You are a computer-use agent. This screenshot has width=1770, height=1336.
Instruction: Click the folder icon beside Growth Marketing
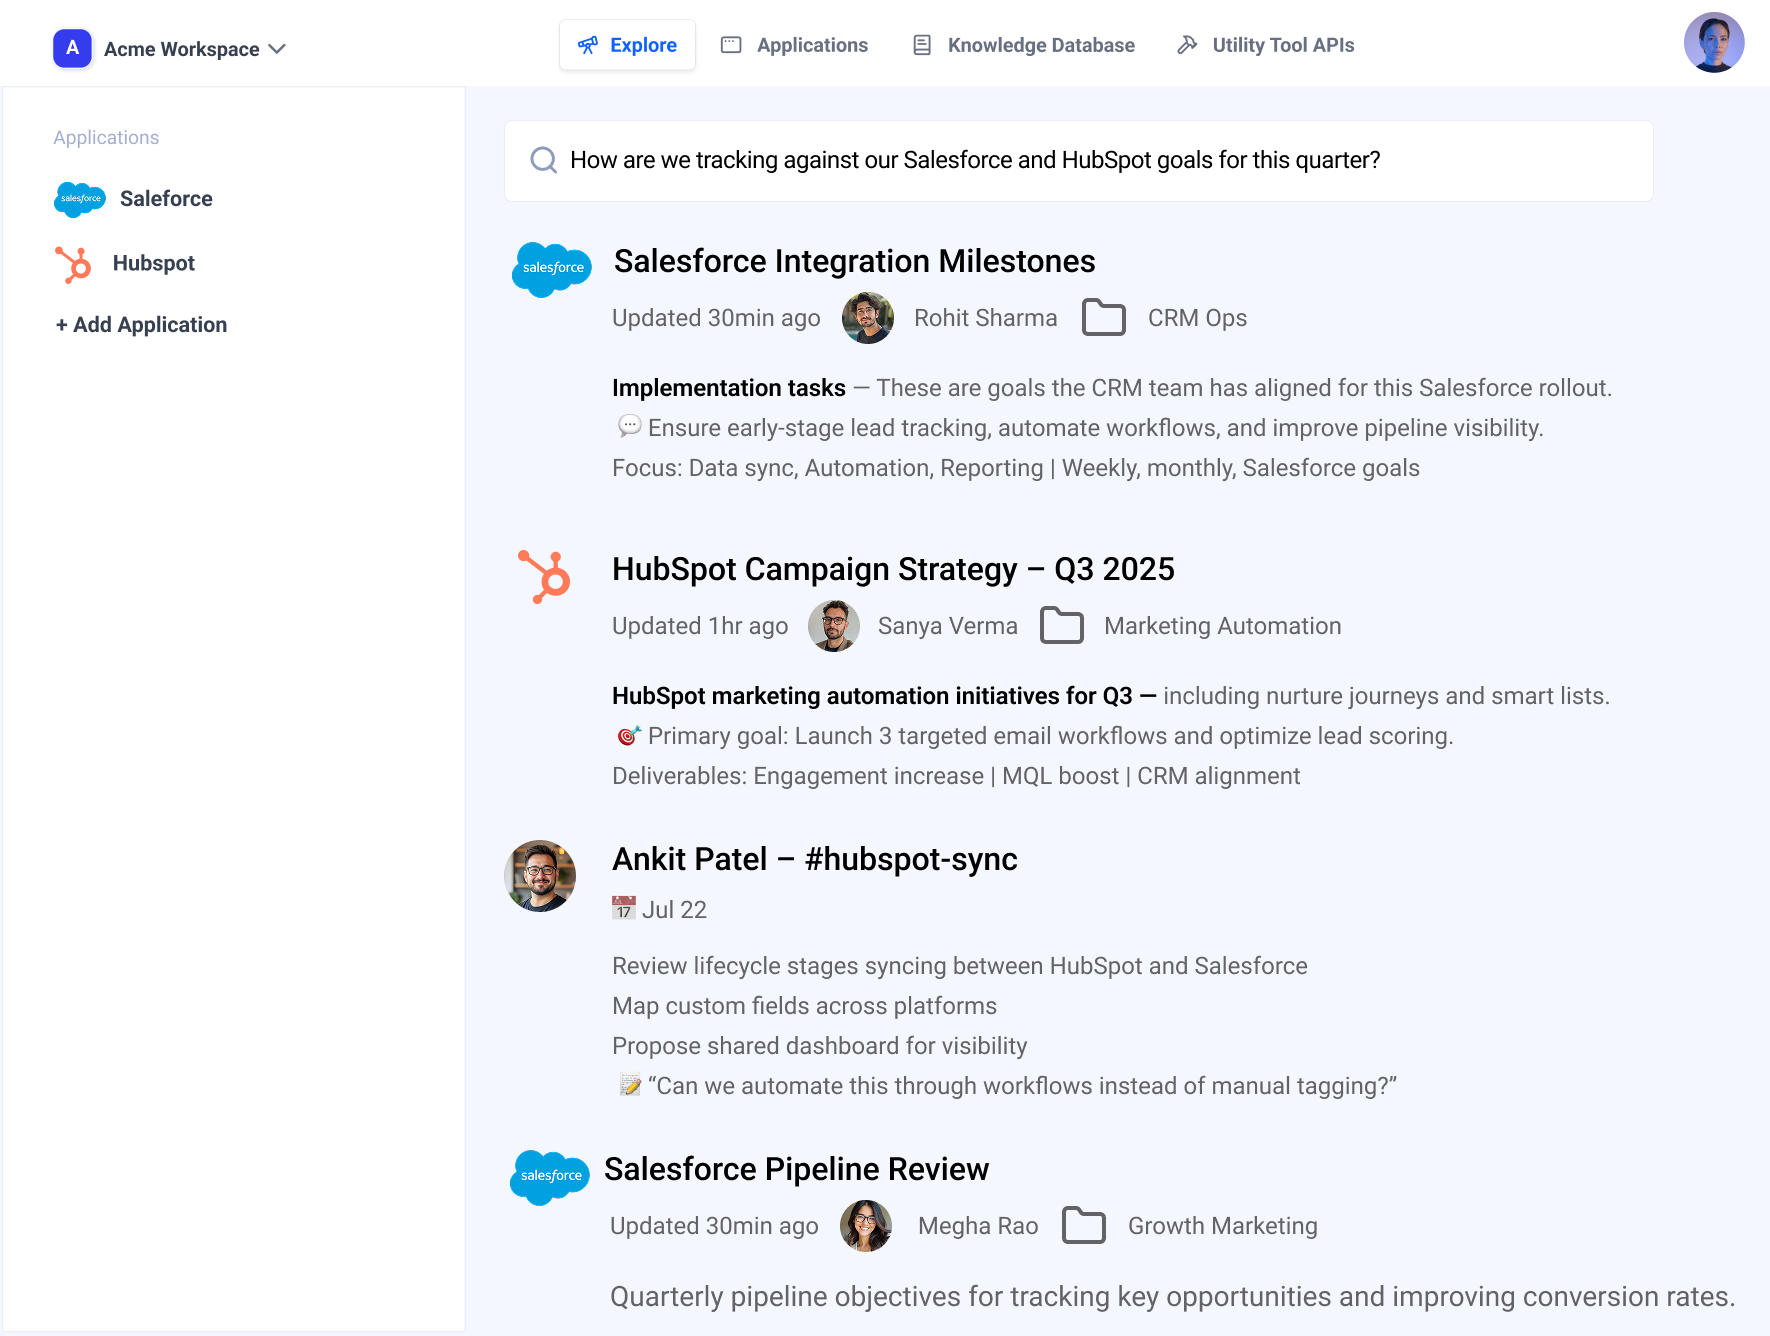click(x=1084, y=1225)
